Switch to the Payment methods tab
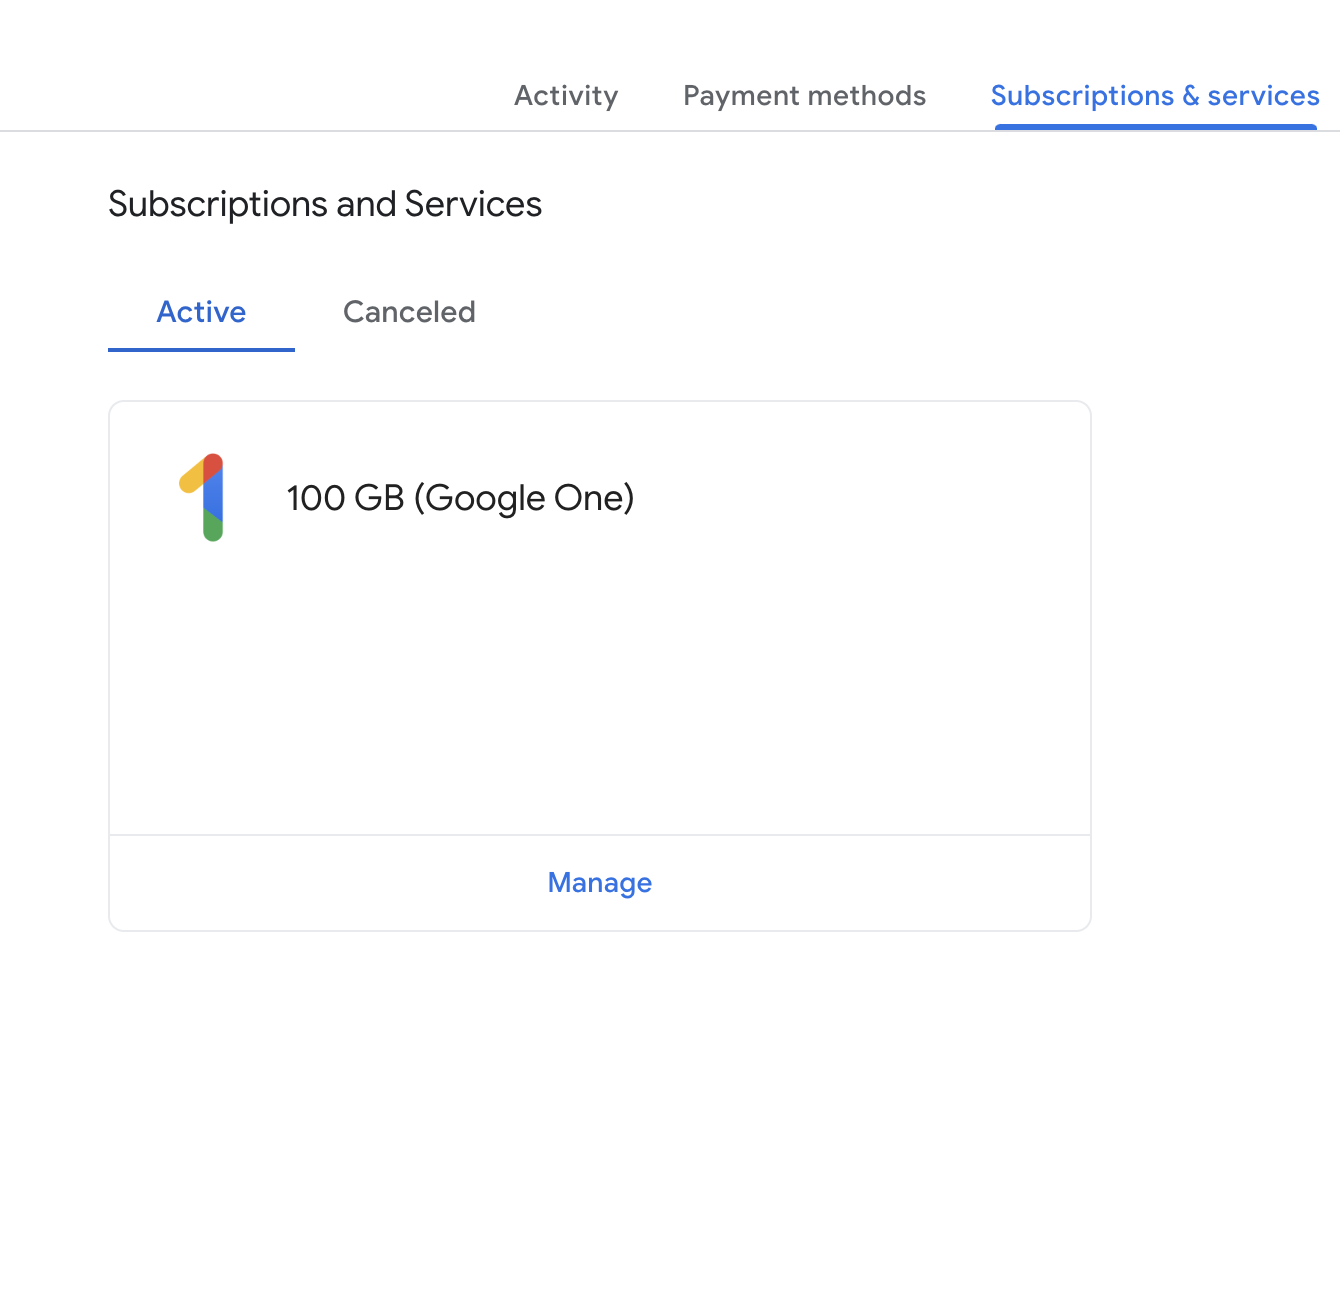Viewport: 1340px width, 1312px height. (x=804, y=96)
